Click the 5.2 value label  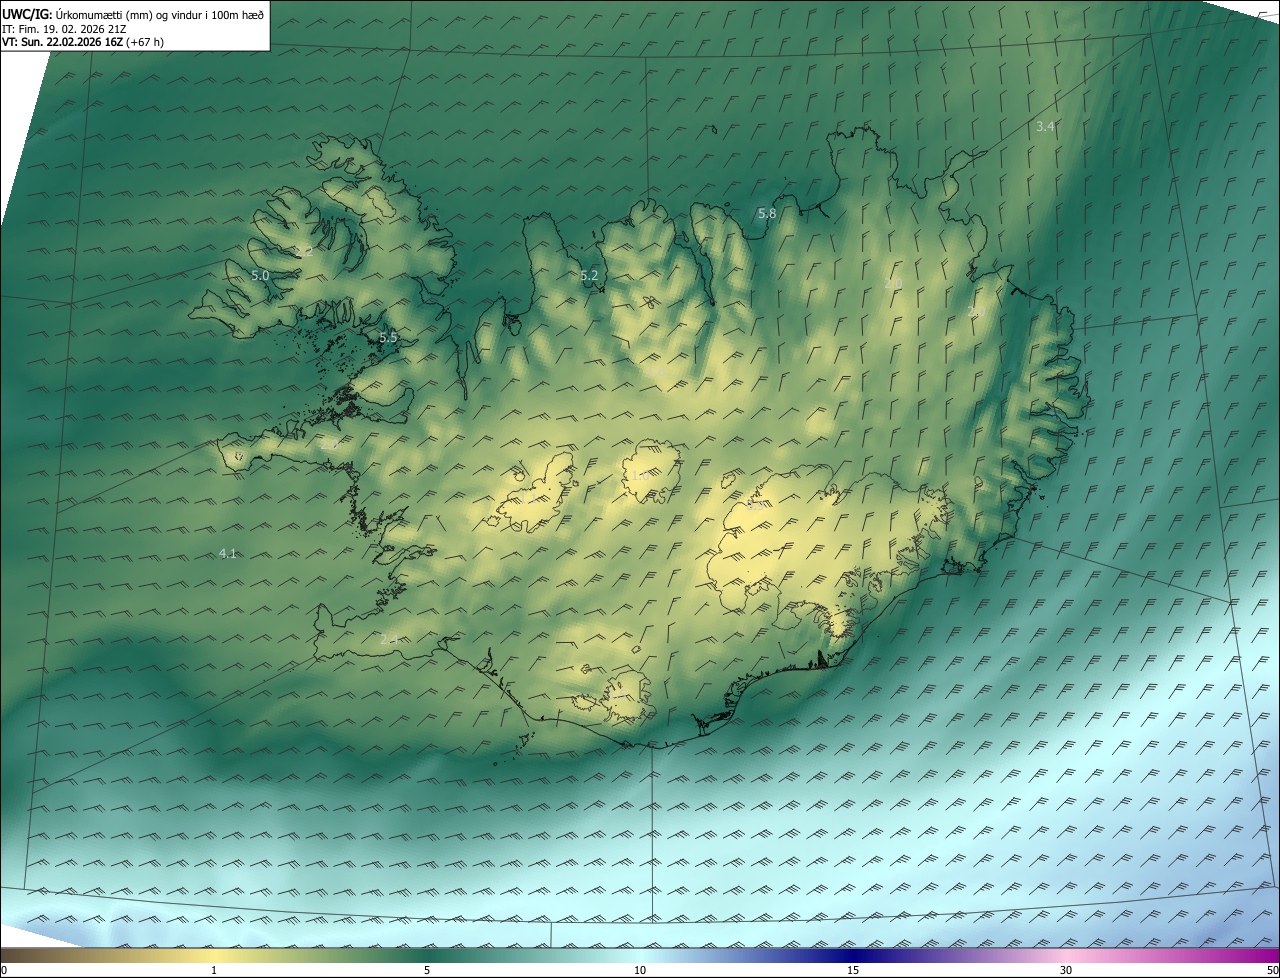click(x=589, y=275)
